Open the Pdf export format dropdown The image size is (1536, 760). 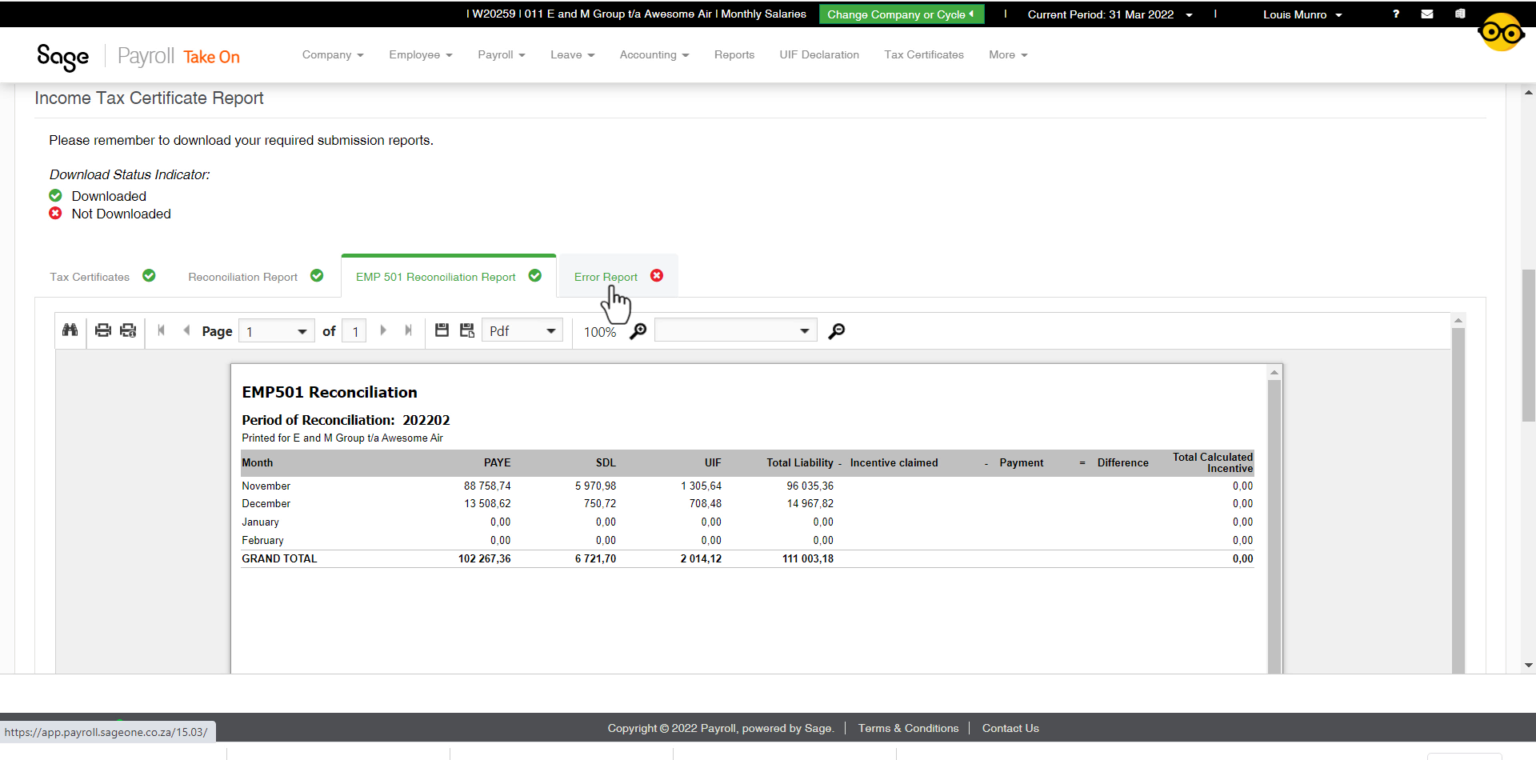point(522,331)
